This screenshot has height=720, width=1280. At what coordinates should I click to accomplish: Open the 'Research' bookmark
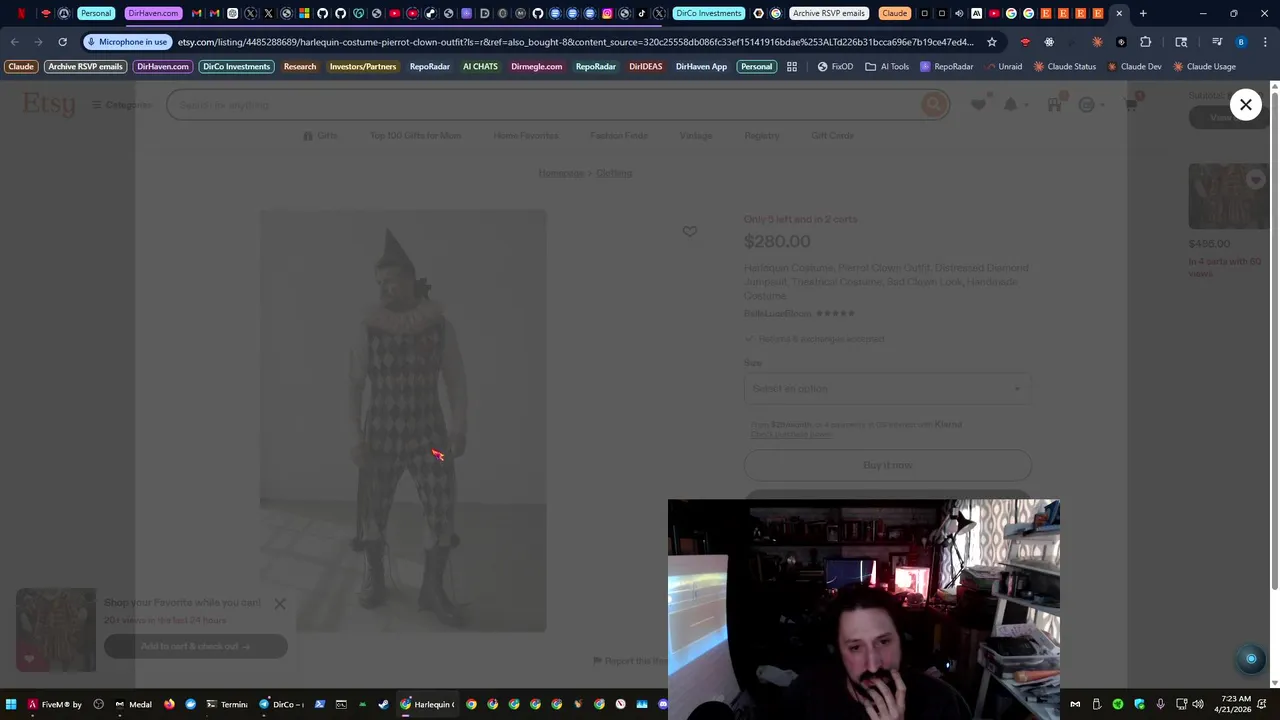(300, 66)
